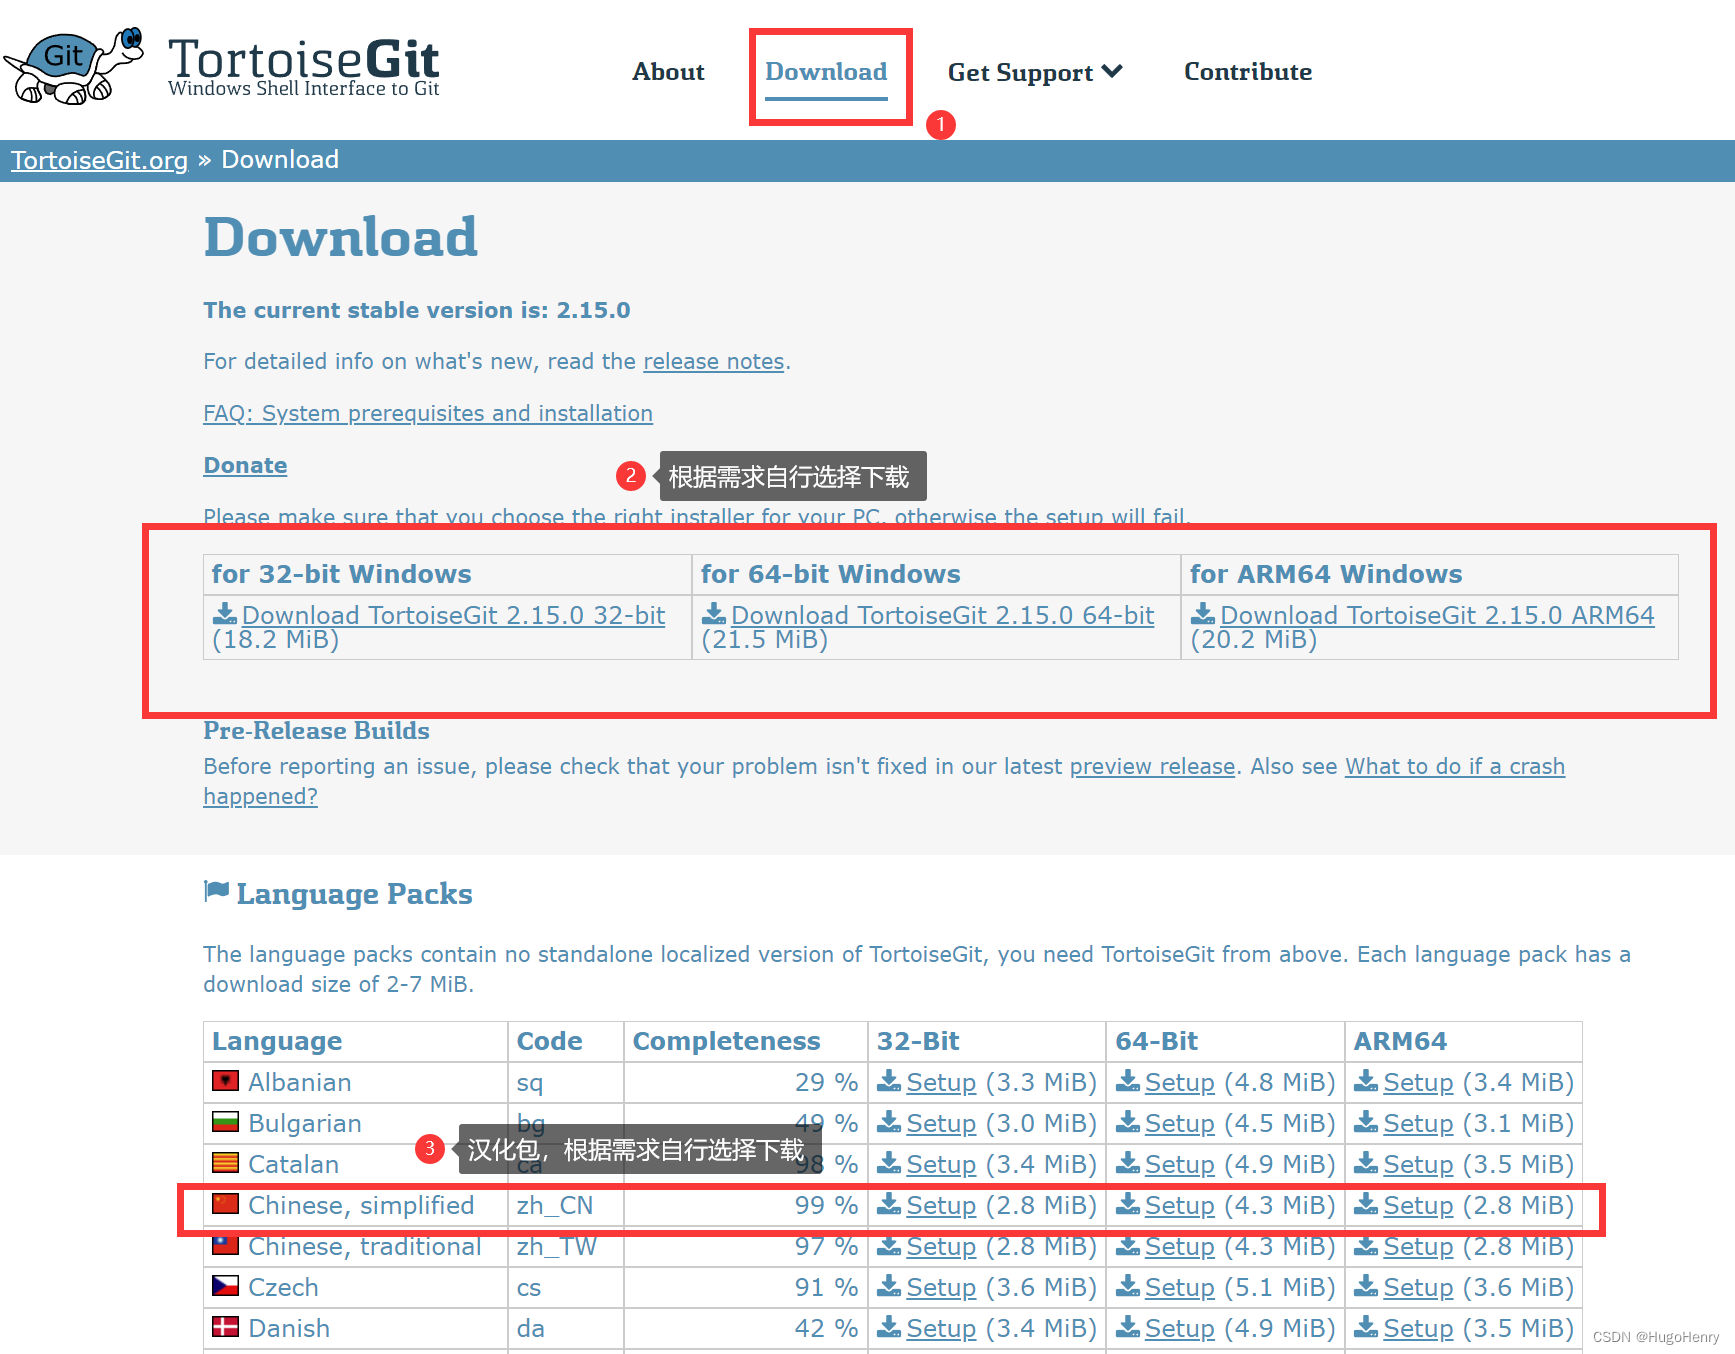Click the Bulgarian flag icon
This screenshot has width=1735, height=1354.
225,1122
